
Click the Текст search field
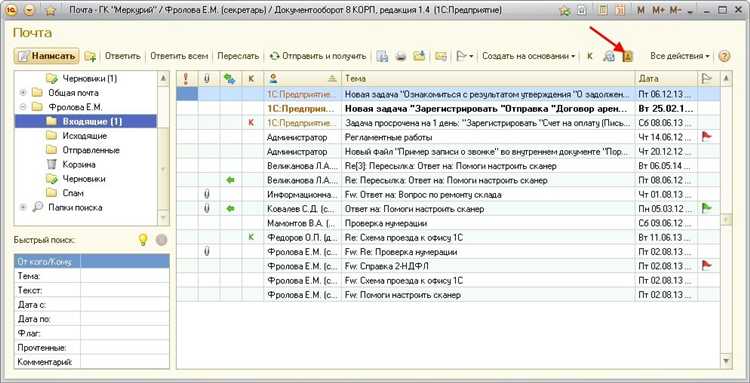(x=124, y=290)
